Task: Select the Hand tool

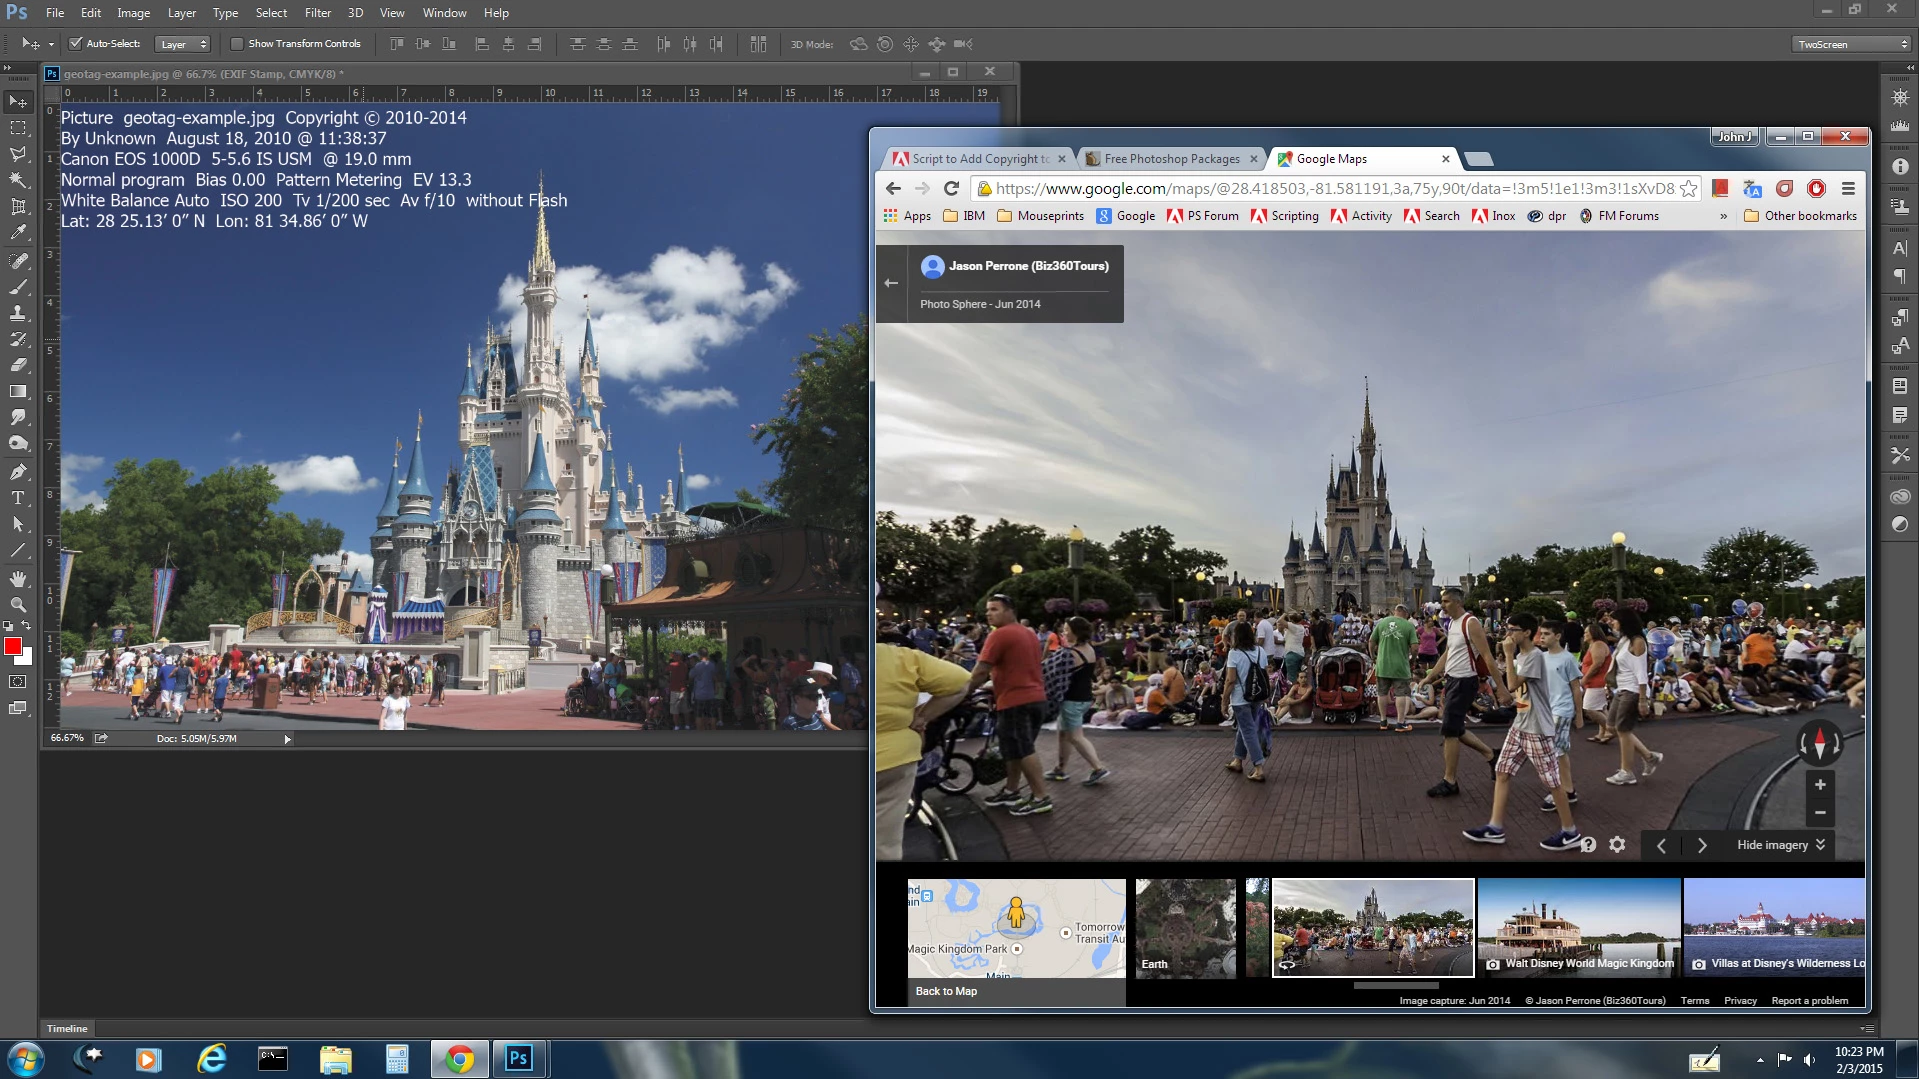Action: pyautogui.click(x=18, y=578)
